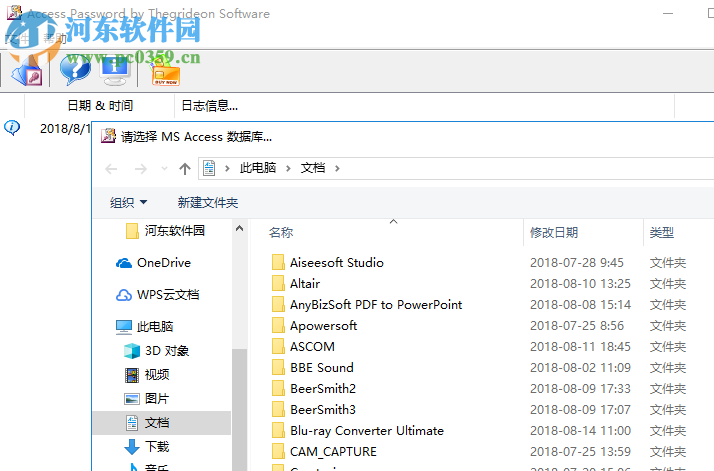This screenshot has height=471, width=714.
Task: Open the recent locations dropdown arrow
Action: tap(164, 169)
